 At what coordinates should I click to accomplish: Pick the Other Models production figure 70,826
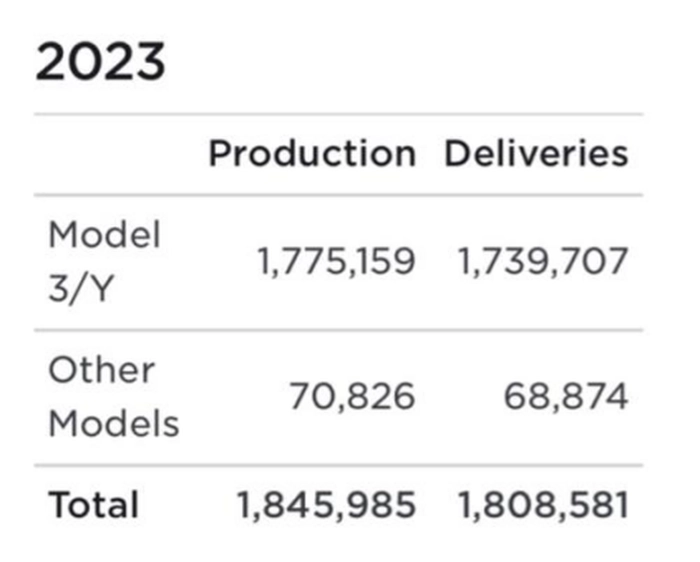[352, 397]
